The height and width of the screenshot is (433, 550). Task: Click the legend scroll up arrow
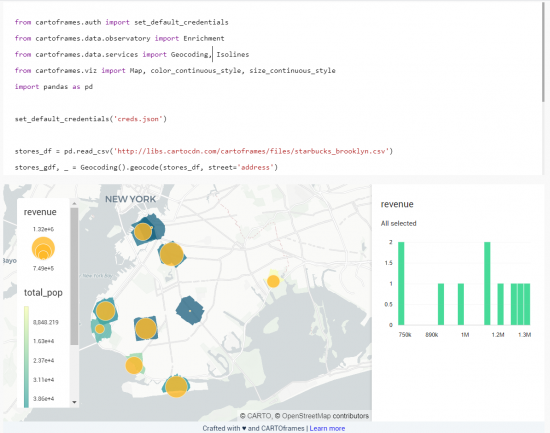click(x=74, y=204)
